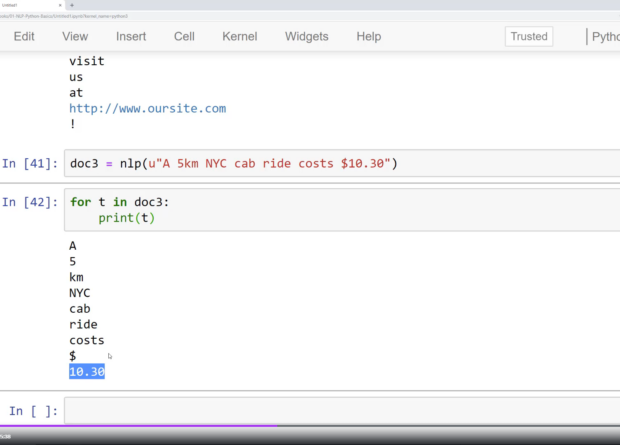Image resolution: width=620 pixels, height=445 pixels.
Task: Click the '!' output line
Action: pyautogui.click(x=73, y=124)
